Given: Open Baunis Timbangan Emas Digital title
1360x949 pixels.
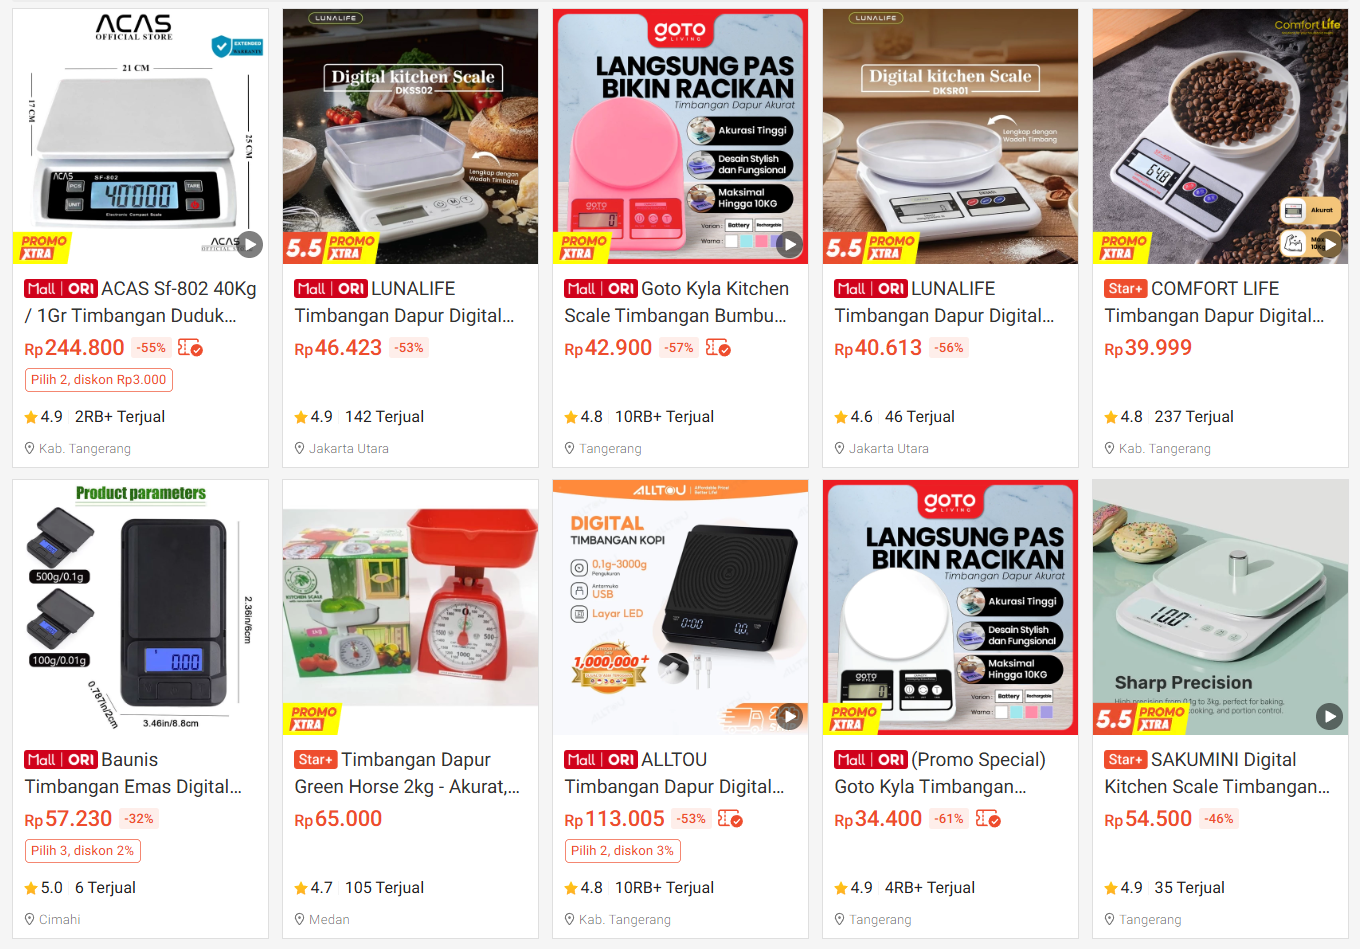Looking at the screenshot, I should click(134, 773).
